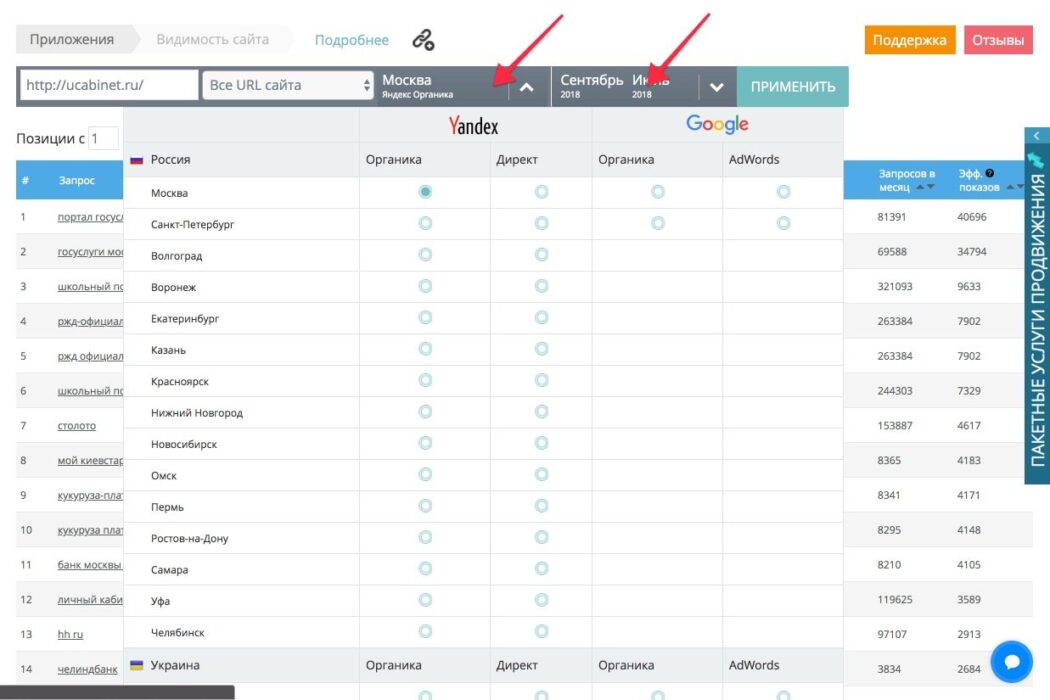
Task: Go to Приложения breadcrumb tab
Action: pyautogui.click(x=72, y=40)
